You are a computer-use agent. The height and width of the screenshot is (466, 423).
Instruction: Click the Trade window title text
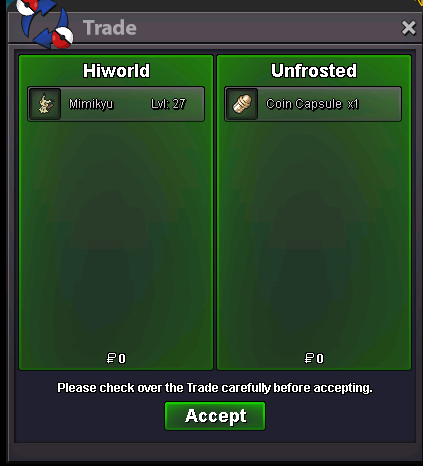[110, 28]
